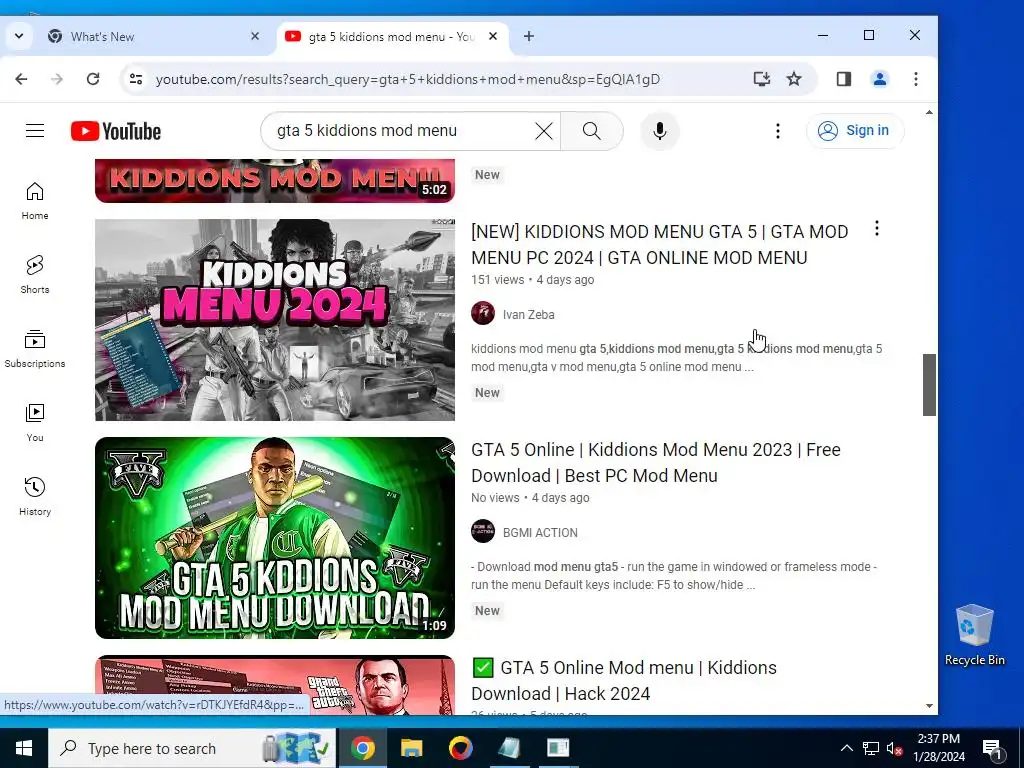Clear the search box with the X icon
This screenshot has height=768, width=1024.
[543, 131]
